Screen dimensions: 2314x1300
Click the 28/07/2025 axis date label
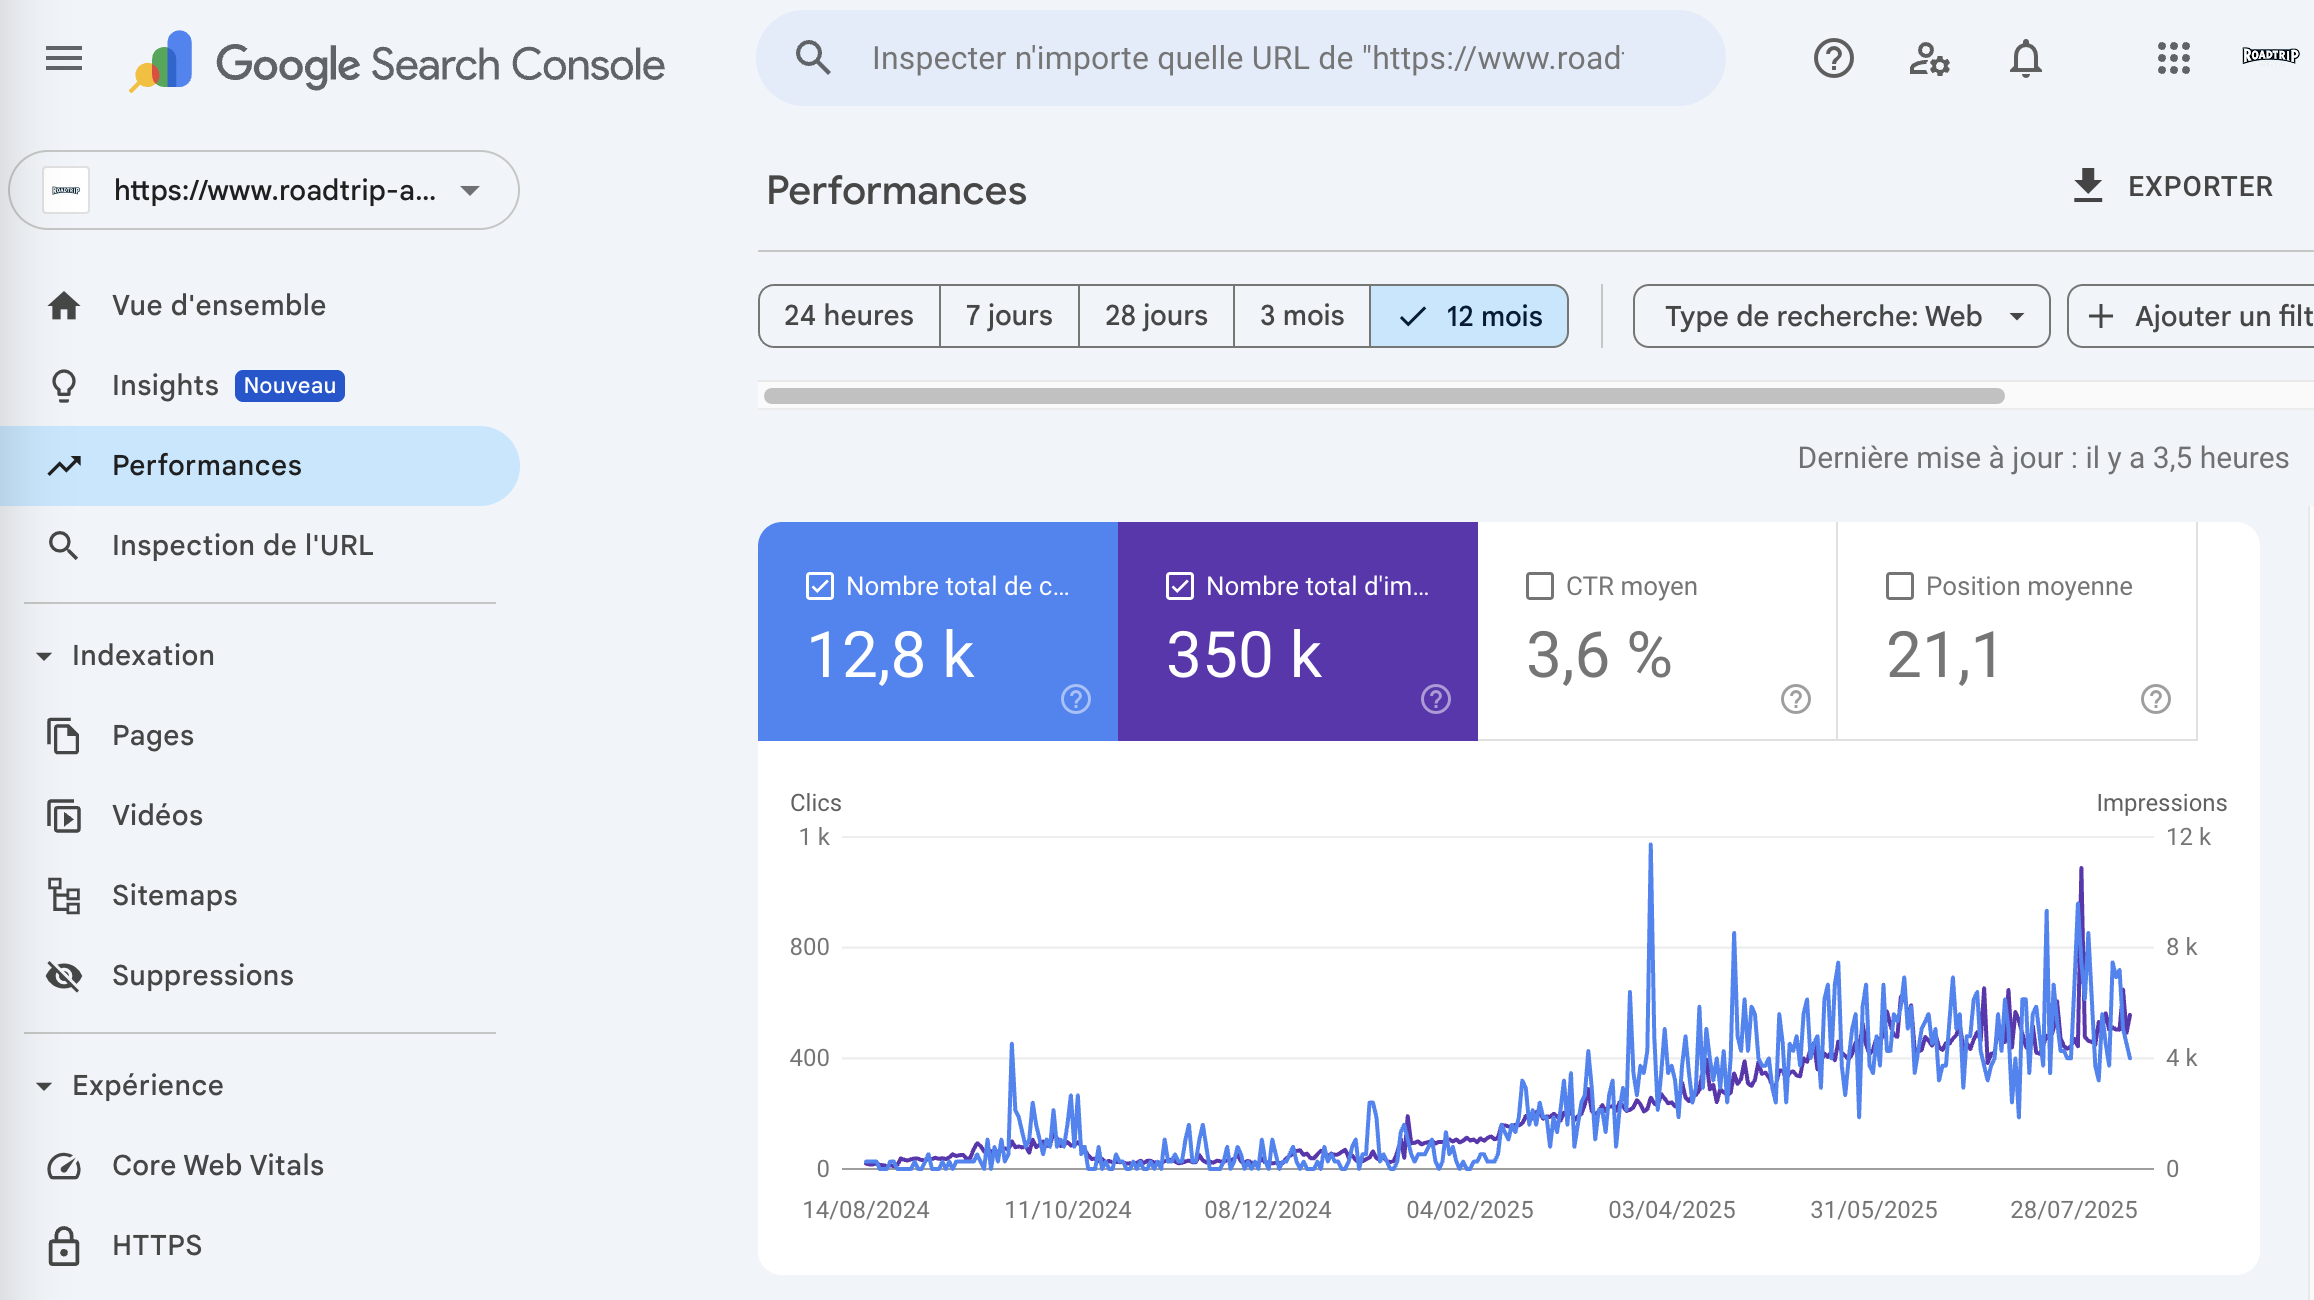click(x=2074, y=1210)
